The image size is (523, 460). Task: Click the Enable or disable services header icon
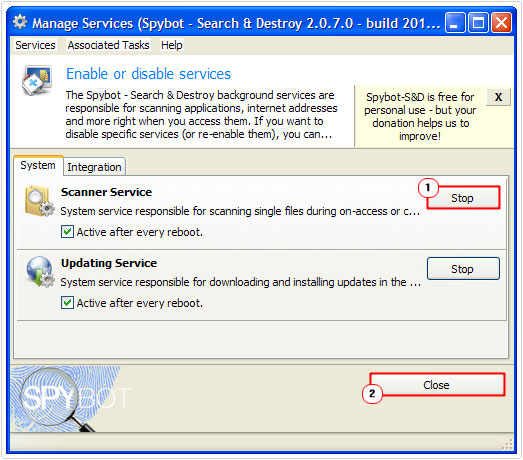pyautogui.click(x=37, y=80)
